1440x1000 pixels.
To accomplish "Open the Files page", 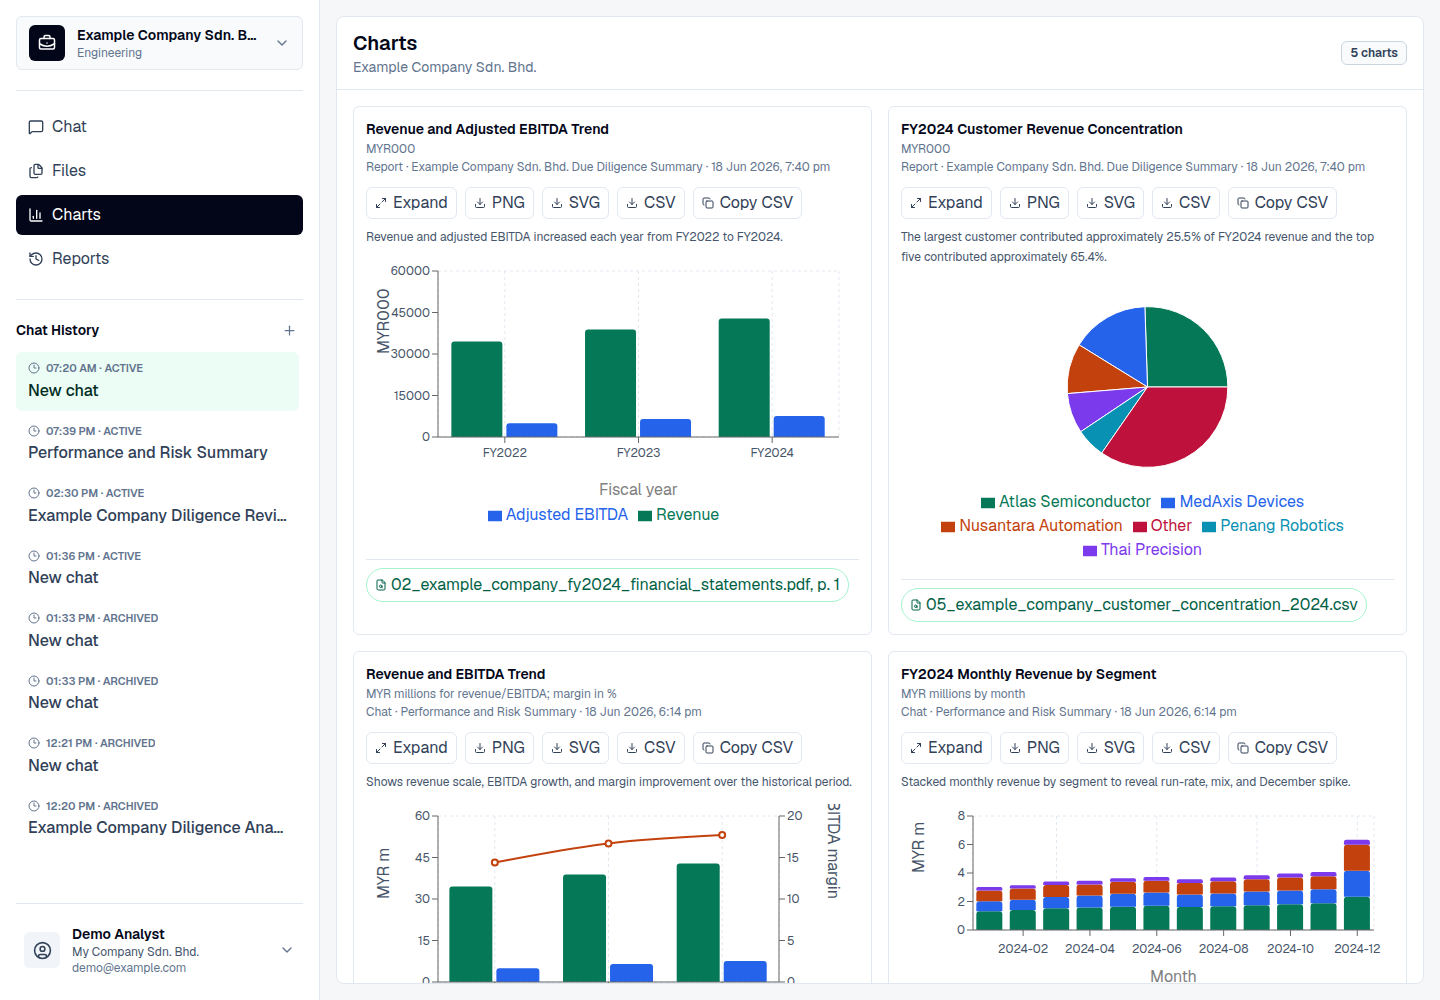I will 159,171.
